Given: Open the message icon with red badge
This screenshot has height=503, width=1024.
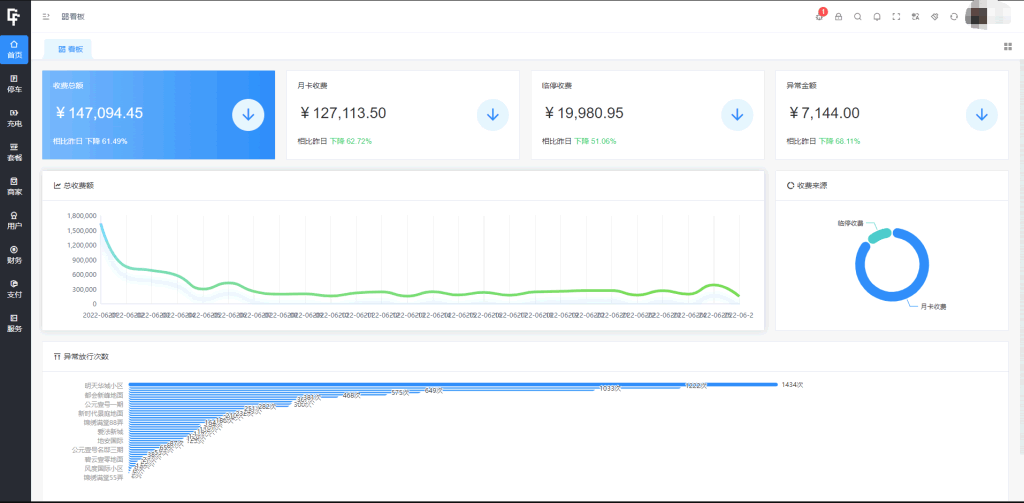Looking at the screenshot, I should coord(820,16).
